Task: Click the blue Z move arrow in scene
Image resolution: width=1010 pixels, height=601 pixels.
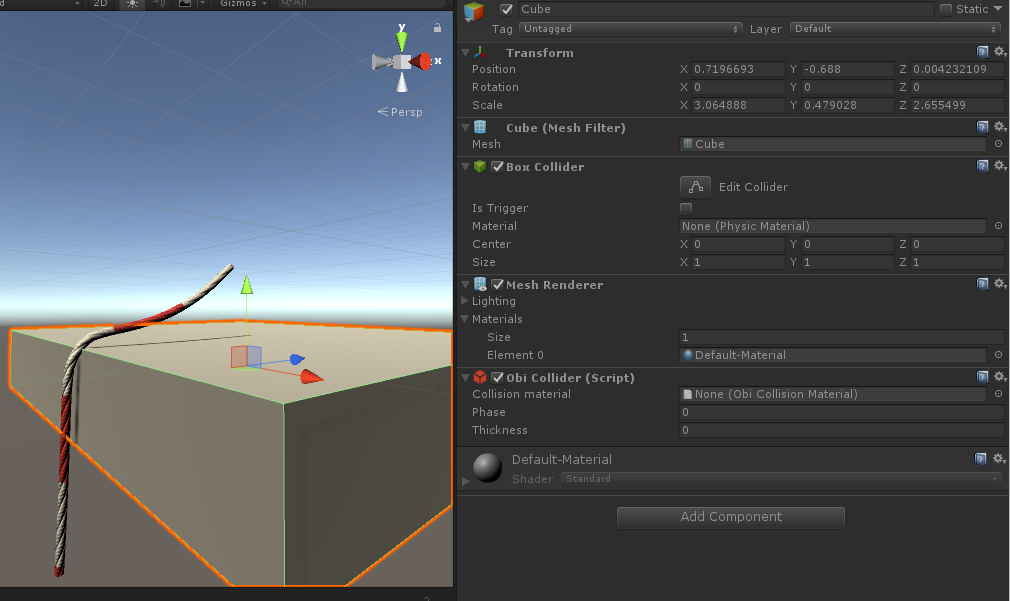Action: coord(296,359)
